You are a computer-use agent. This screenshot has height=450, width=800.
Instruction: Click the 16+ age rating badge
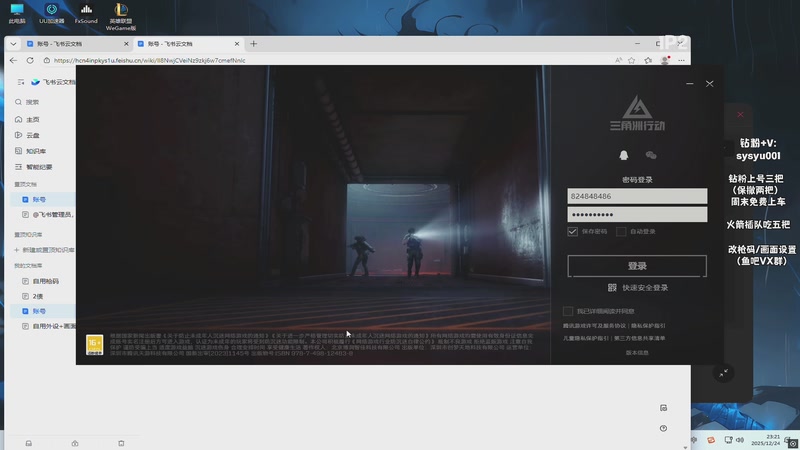click(94, 344)
